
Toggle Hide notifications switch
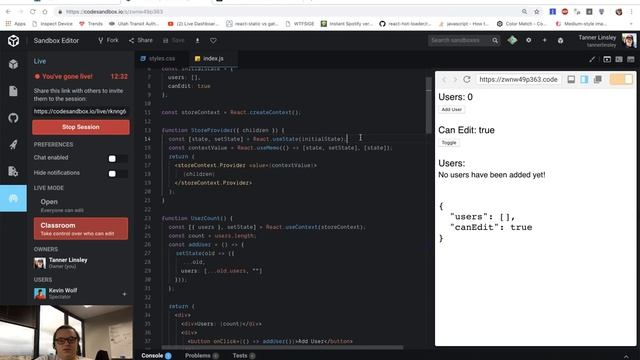click(x=118, y=174)
